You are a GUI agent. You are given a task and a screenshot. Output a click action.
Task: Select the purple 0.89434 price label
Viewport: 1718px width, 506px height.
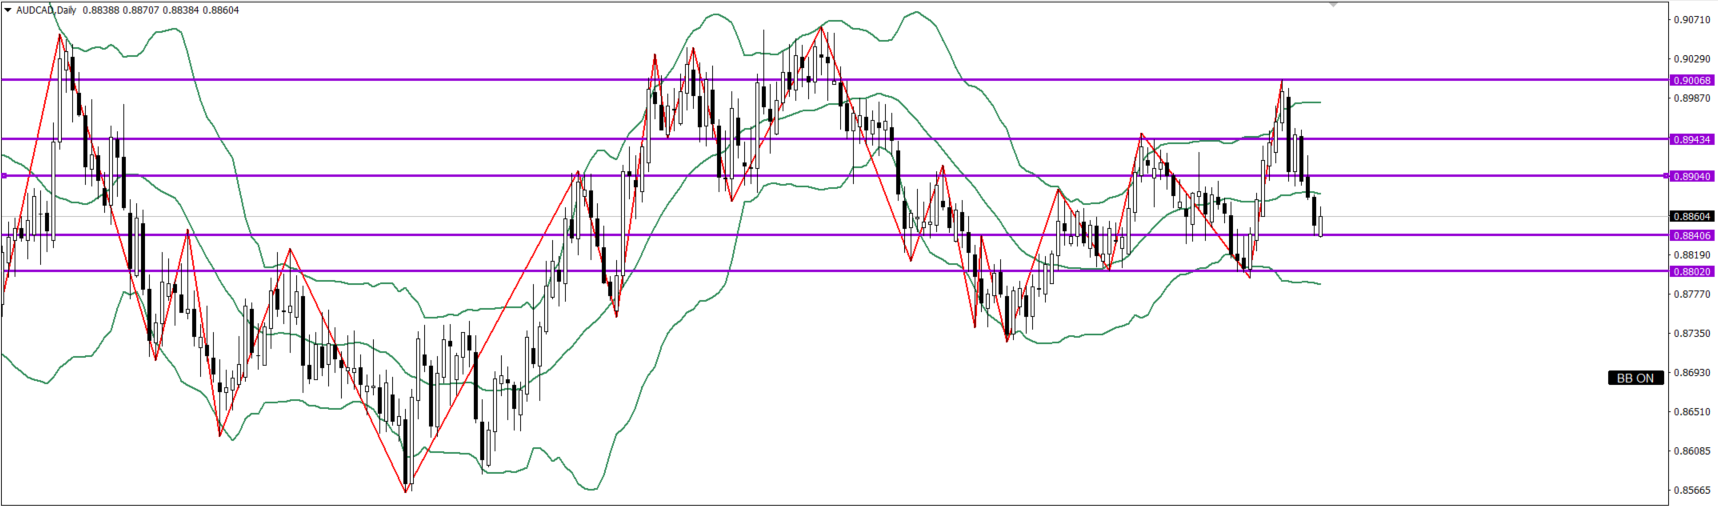tap(1692, 139)
